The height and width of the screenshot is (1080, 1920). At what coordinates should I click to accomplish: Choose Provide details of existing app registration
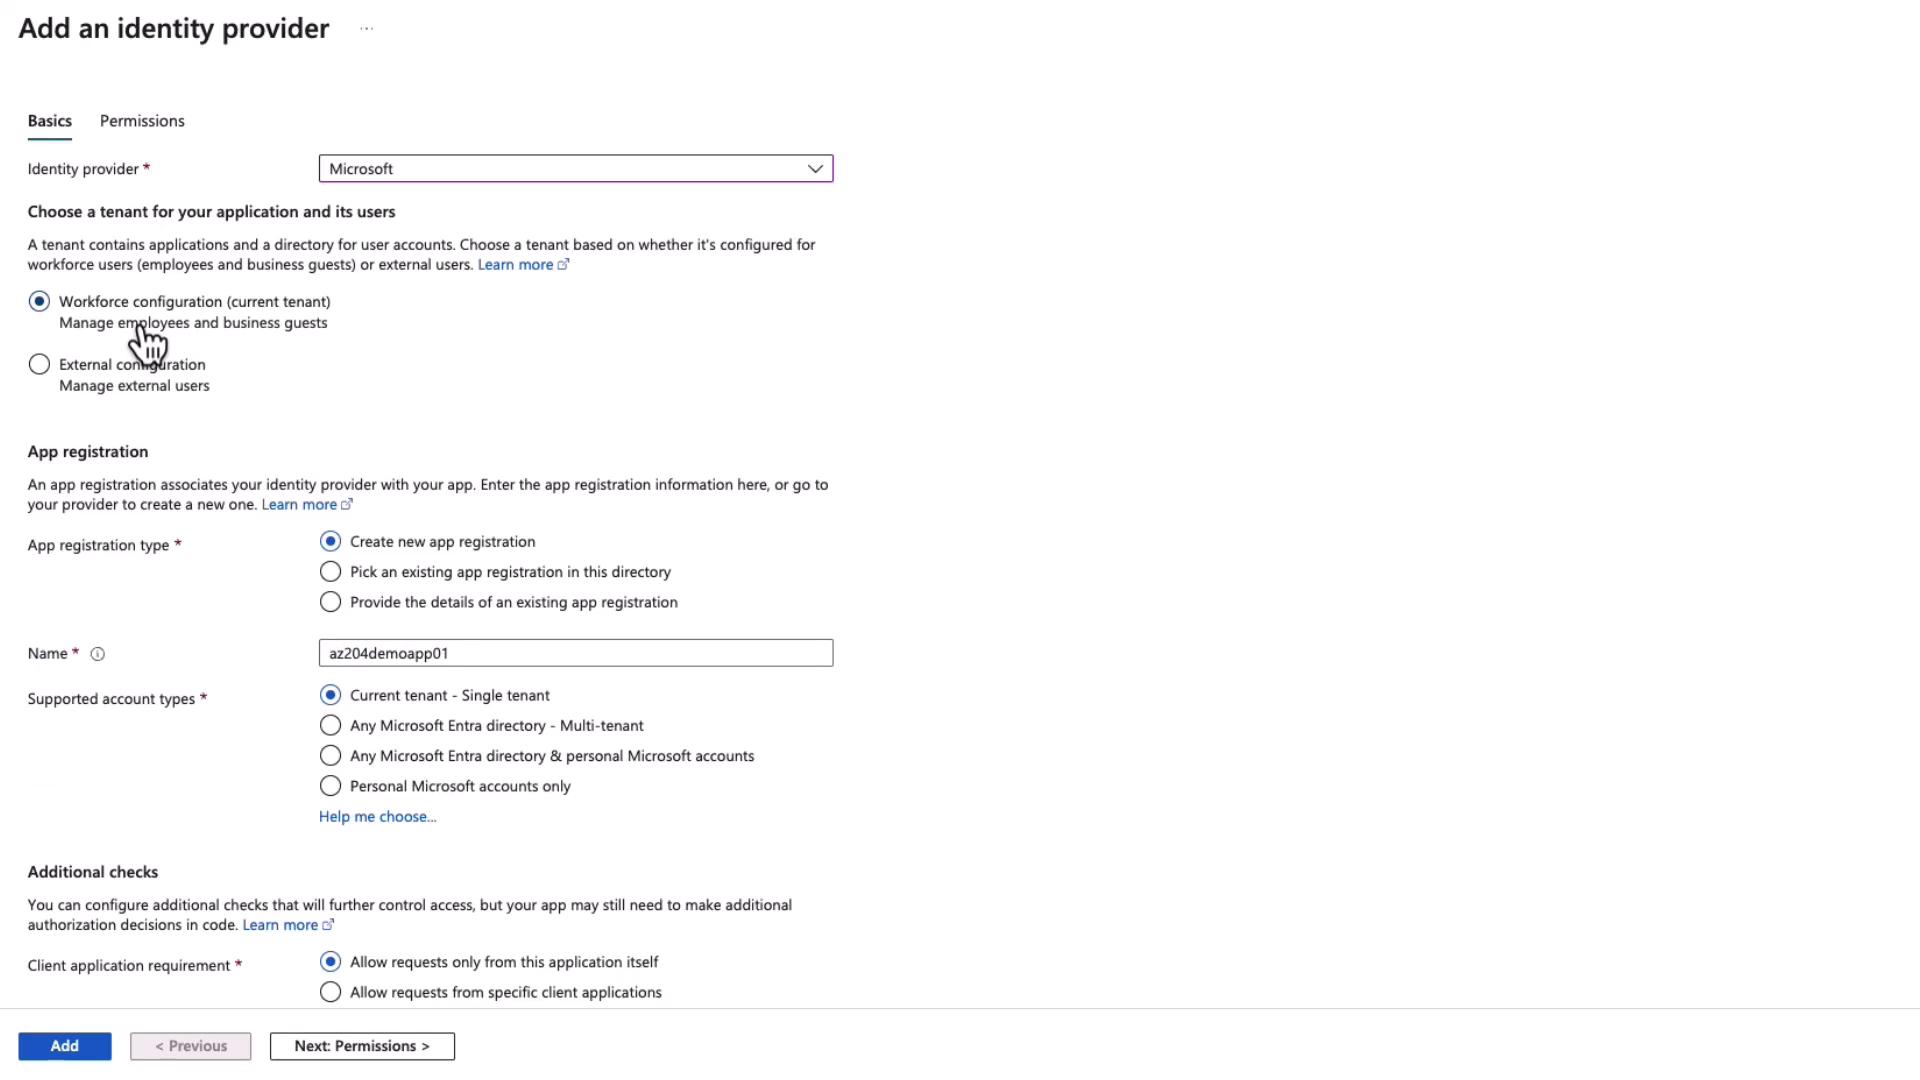330,602
